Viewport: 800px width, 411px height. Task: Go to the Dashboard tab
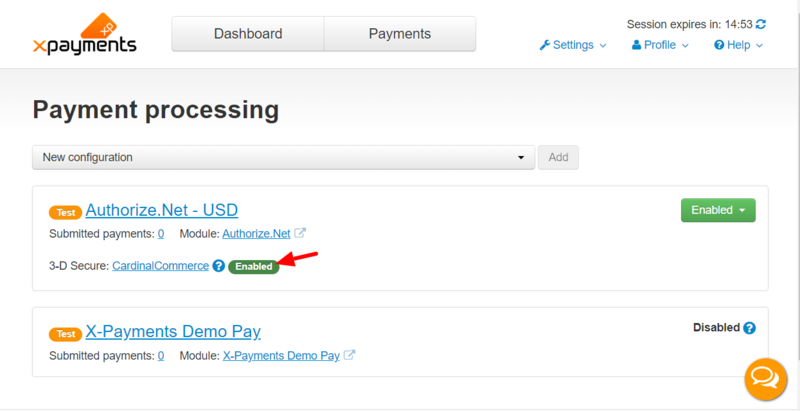click(x=248, y=34)
